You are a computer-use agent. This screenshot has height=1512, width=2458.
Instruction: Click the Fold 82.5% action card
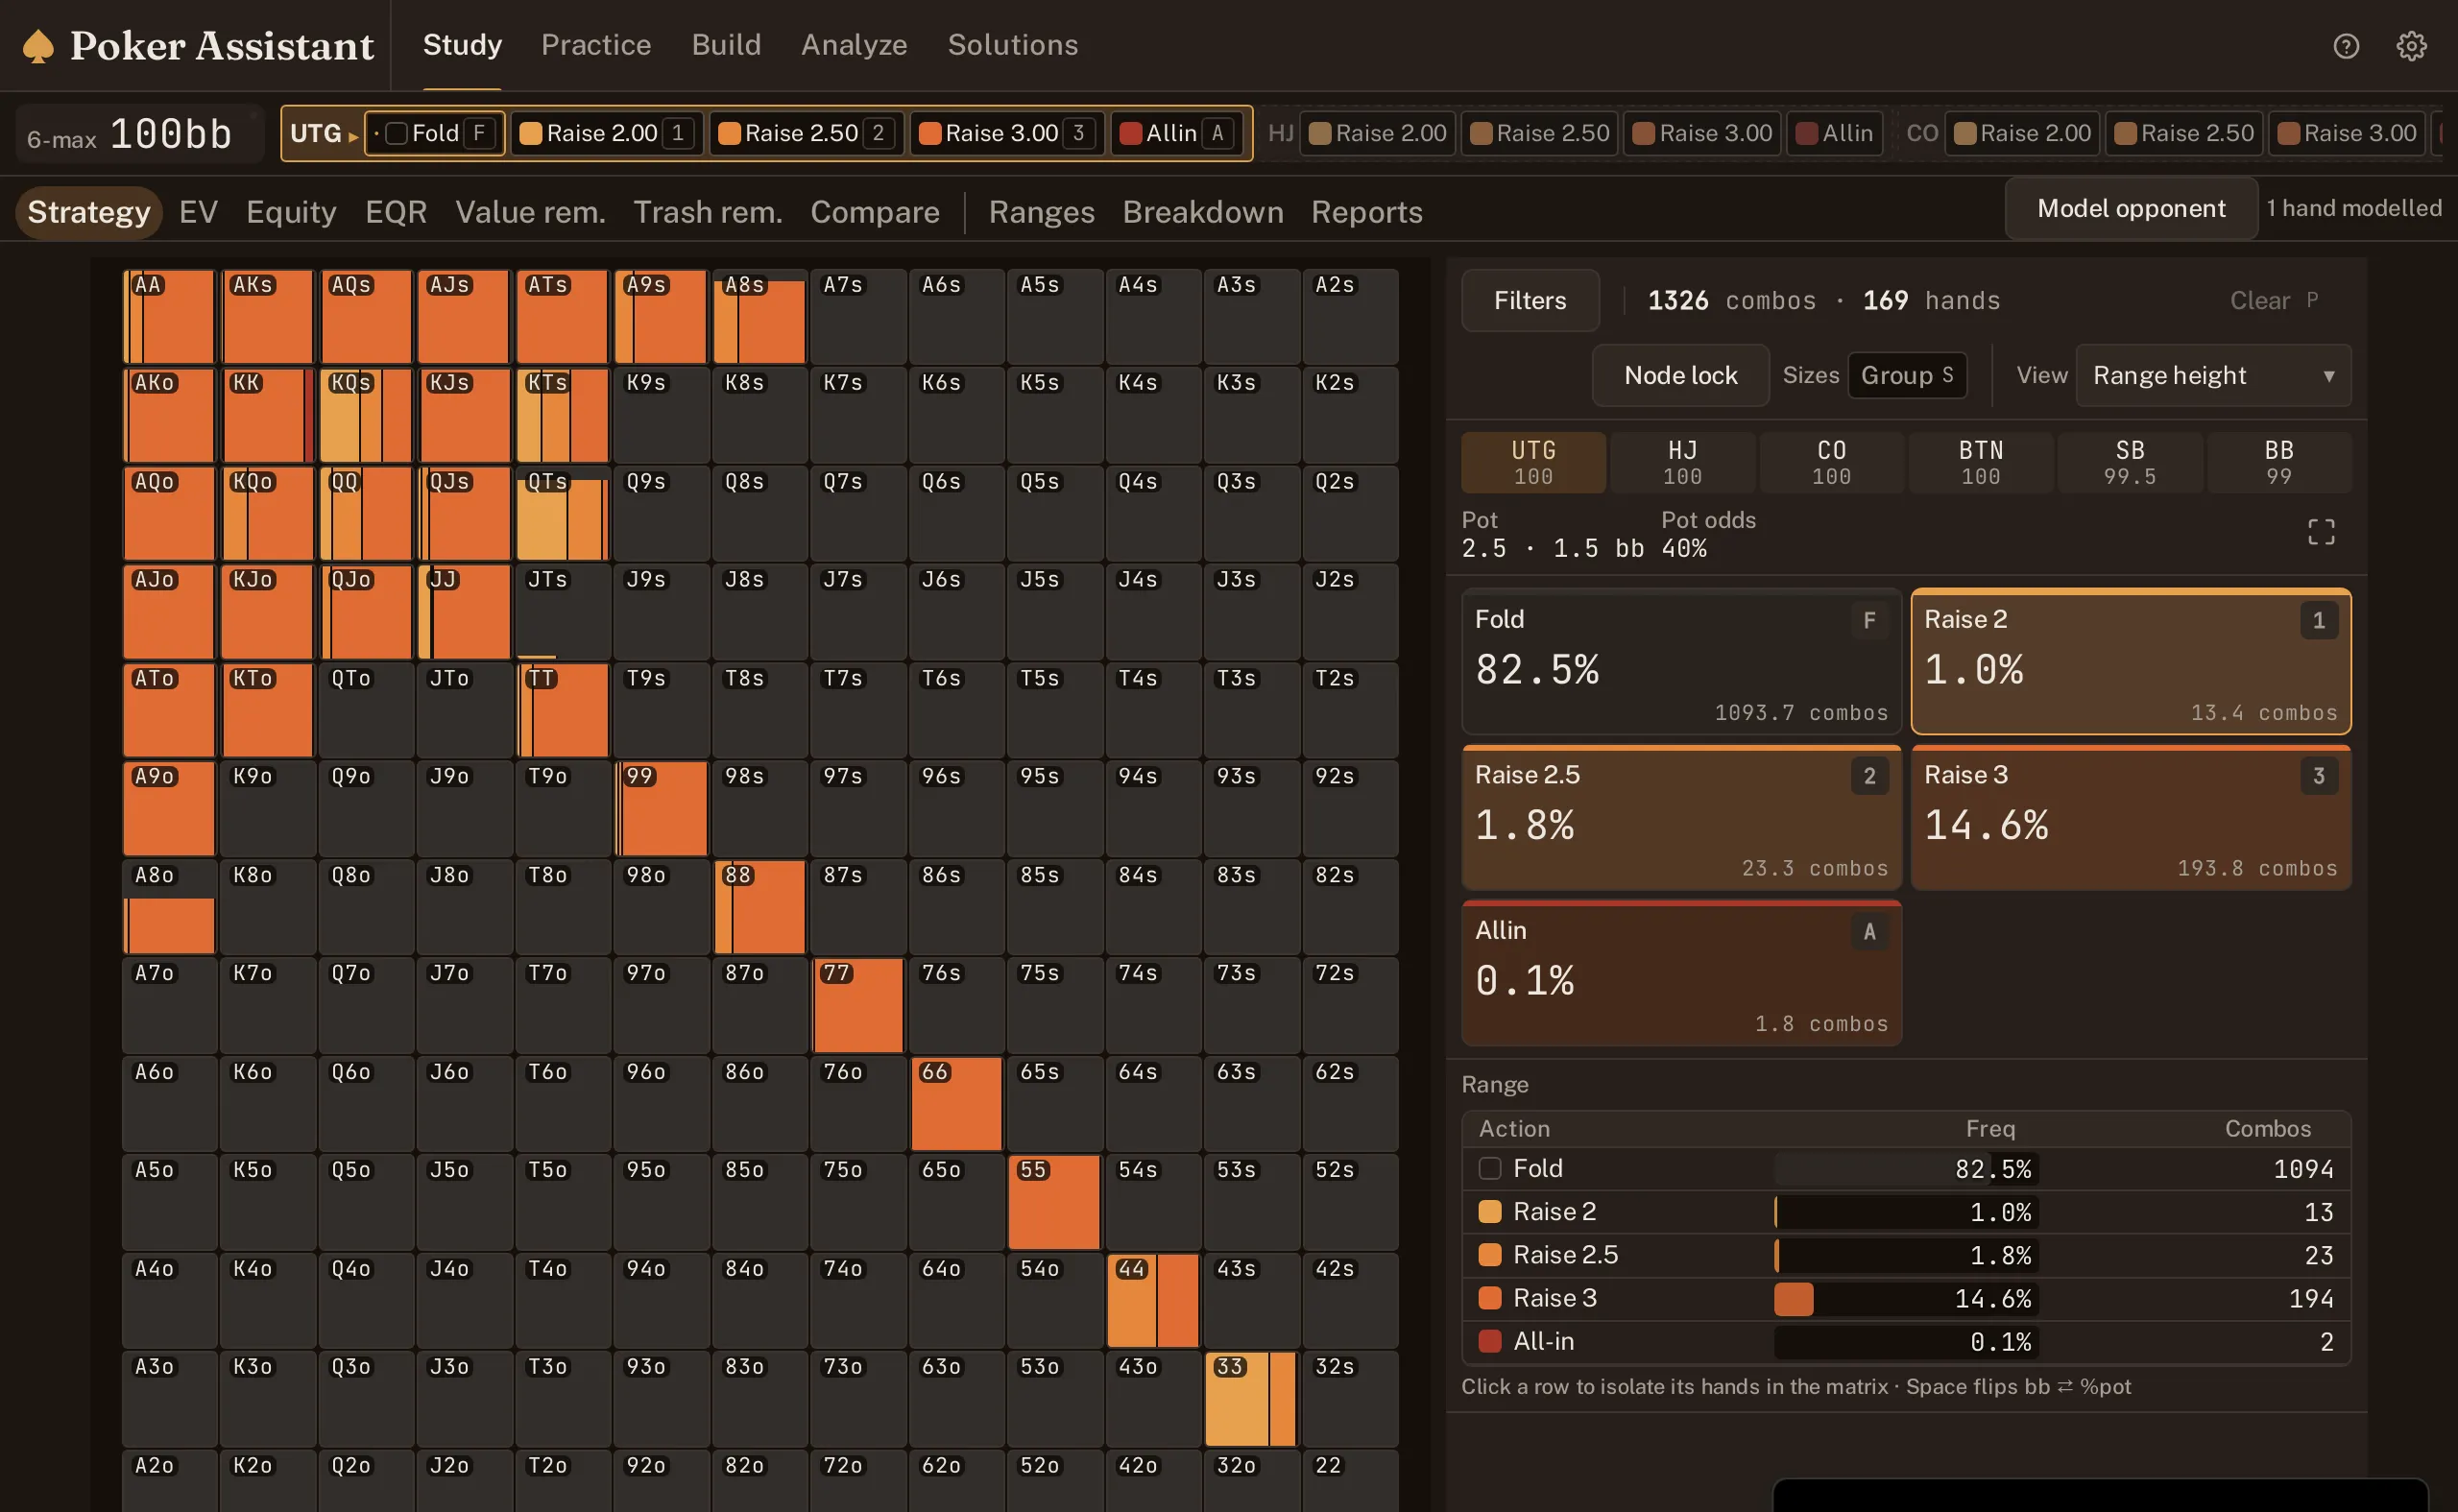[1681, 661]
